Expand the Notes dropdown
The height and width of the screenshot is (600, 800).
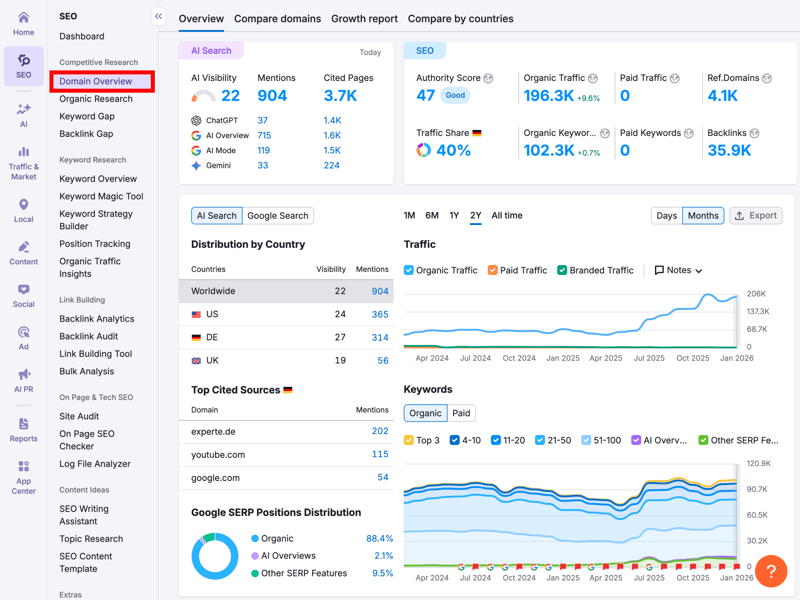click(679, 270)
